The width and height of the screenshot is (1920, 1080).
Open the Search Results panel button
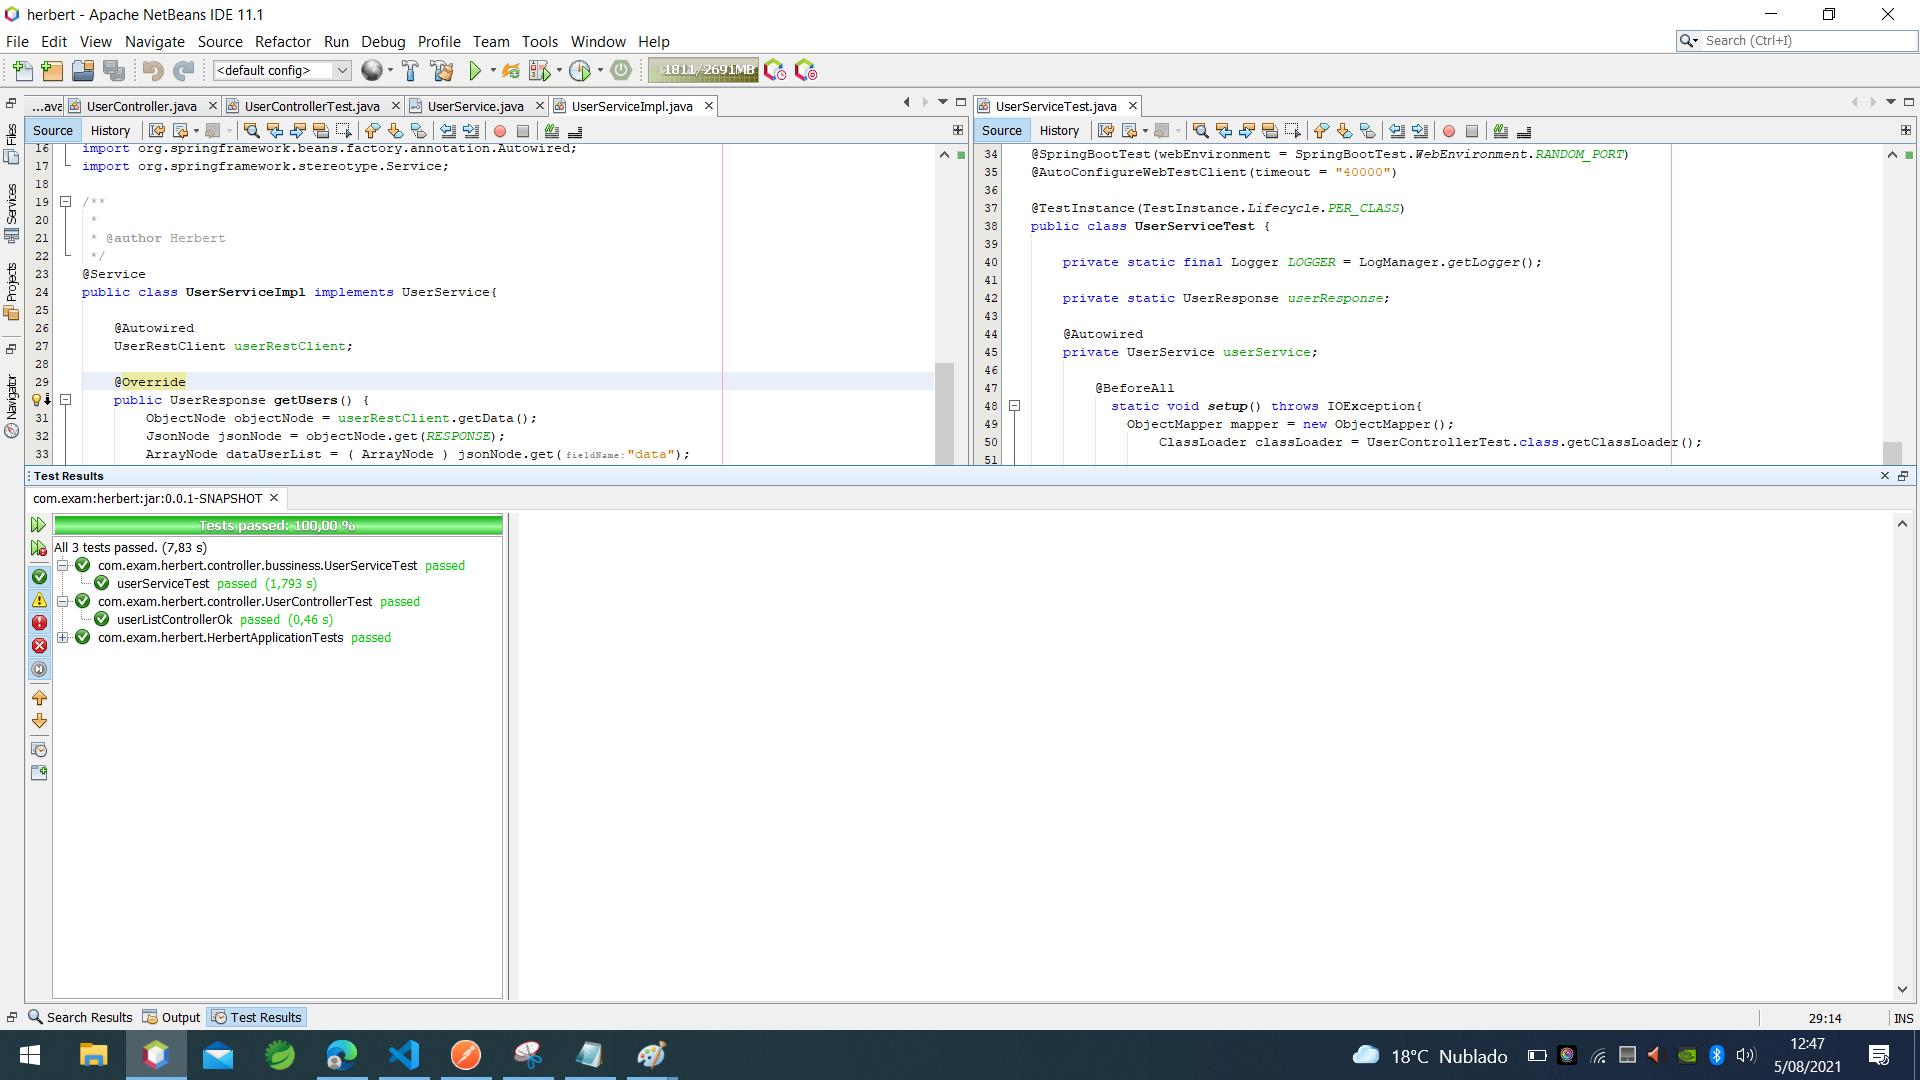81,1017
